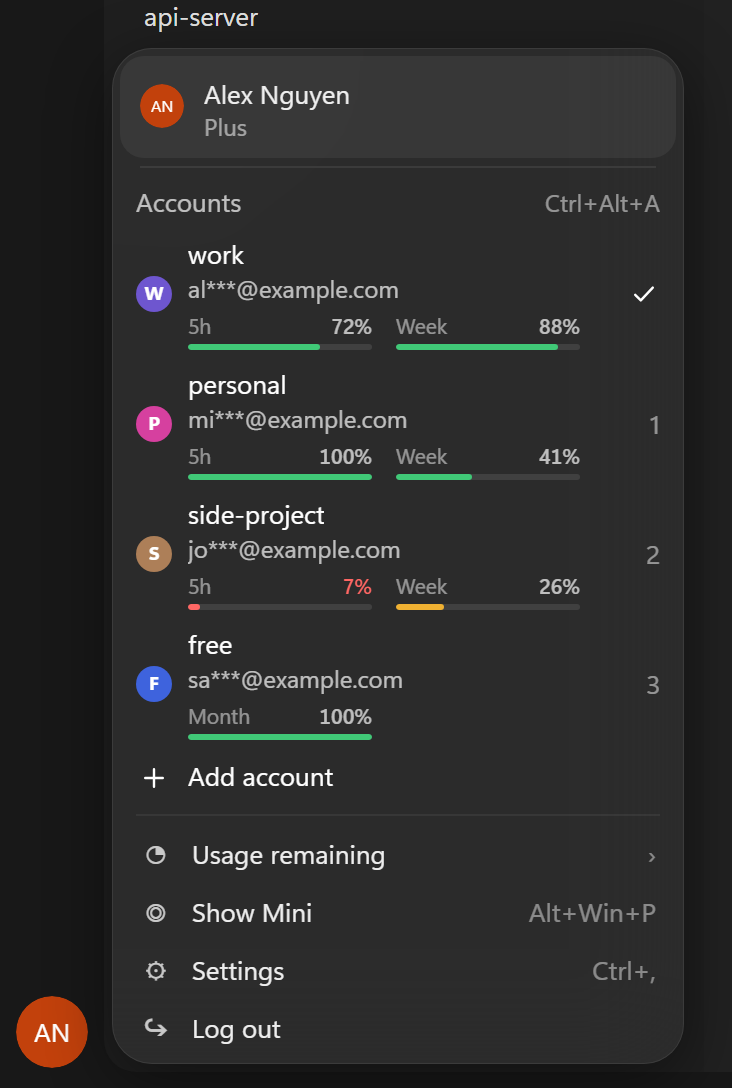Open the Alex Nguyen Plus profile card
The height and width of the screenshot is (1088, 732).
(398, 107)
